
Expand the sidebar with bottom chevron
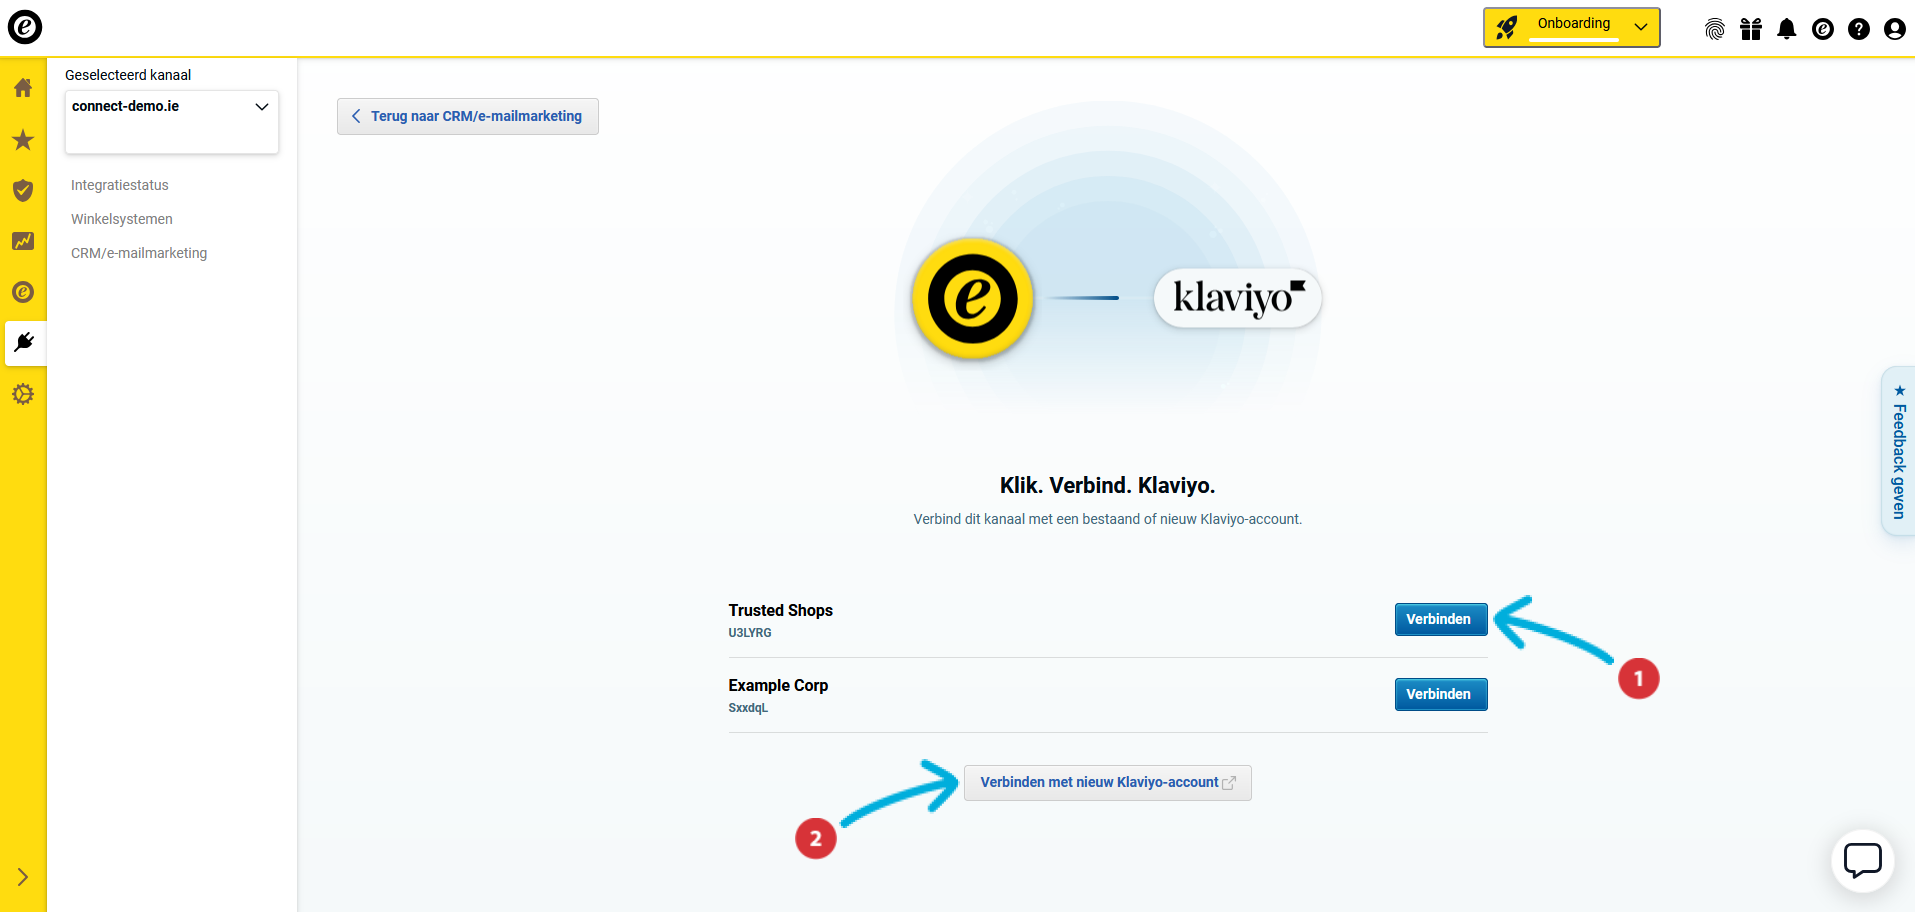[x=23, y=877]
